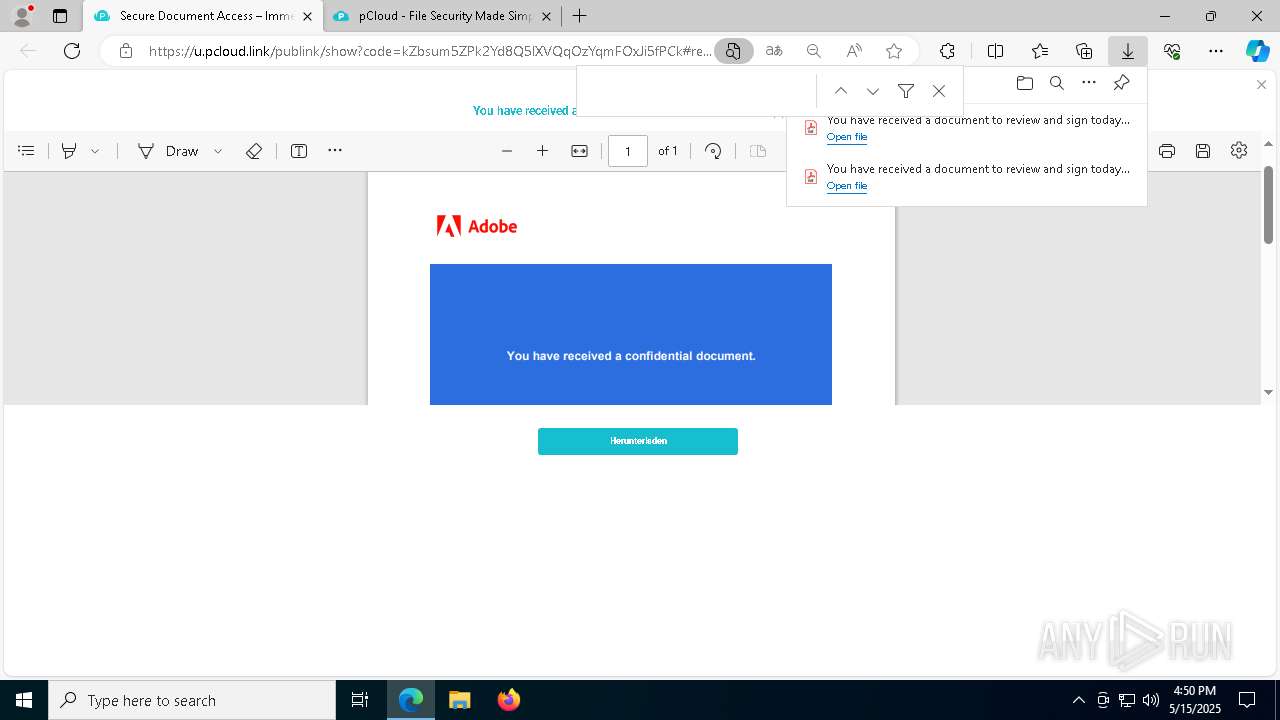
Task: Open Edge Settings and more menu
Action: (x=1216, y=51)
